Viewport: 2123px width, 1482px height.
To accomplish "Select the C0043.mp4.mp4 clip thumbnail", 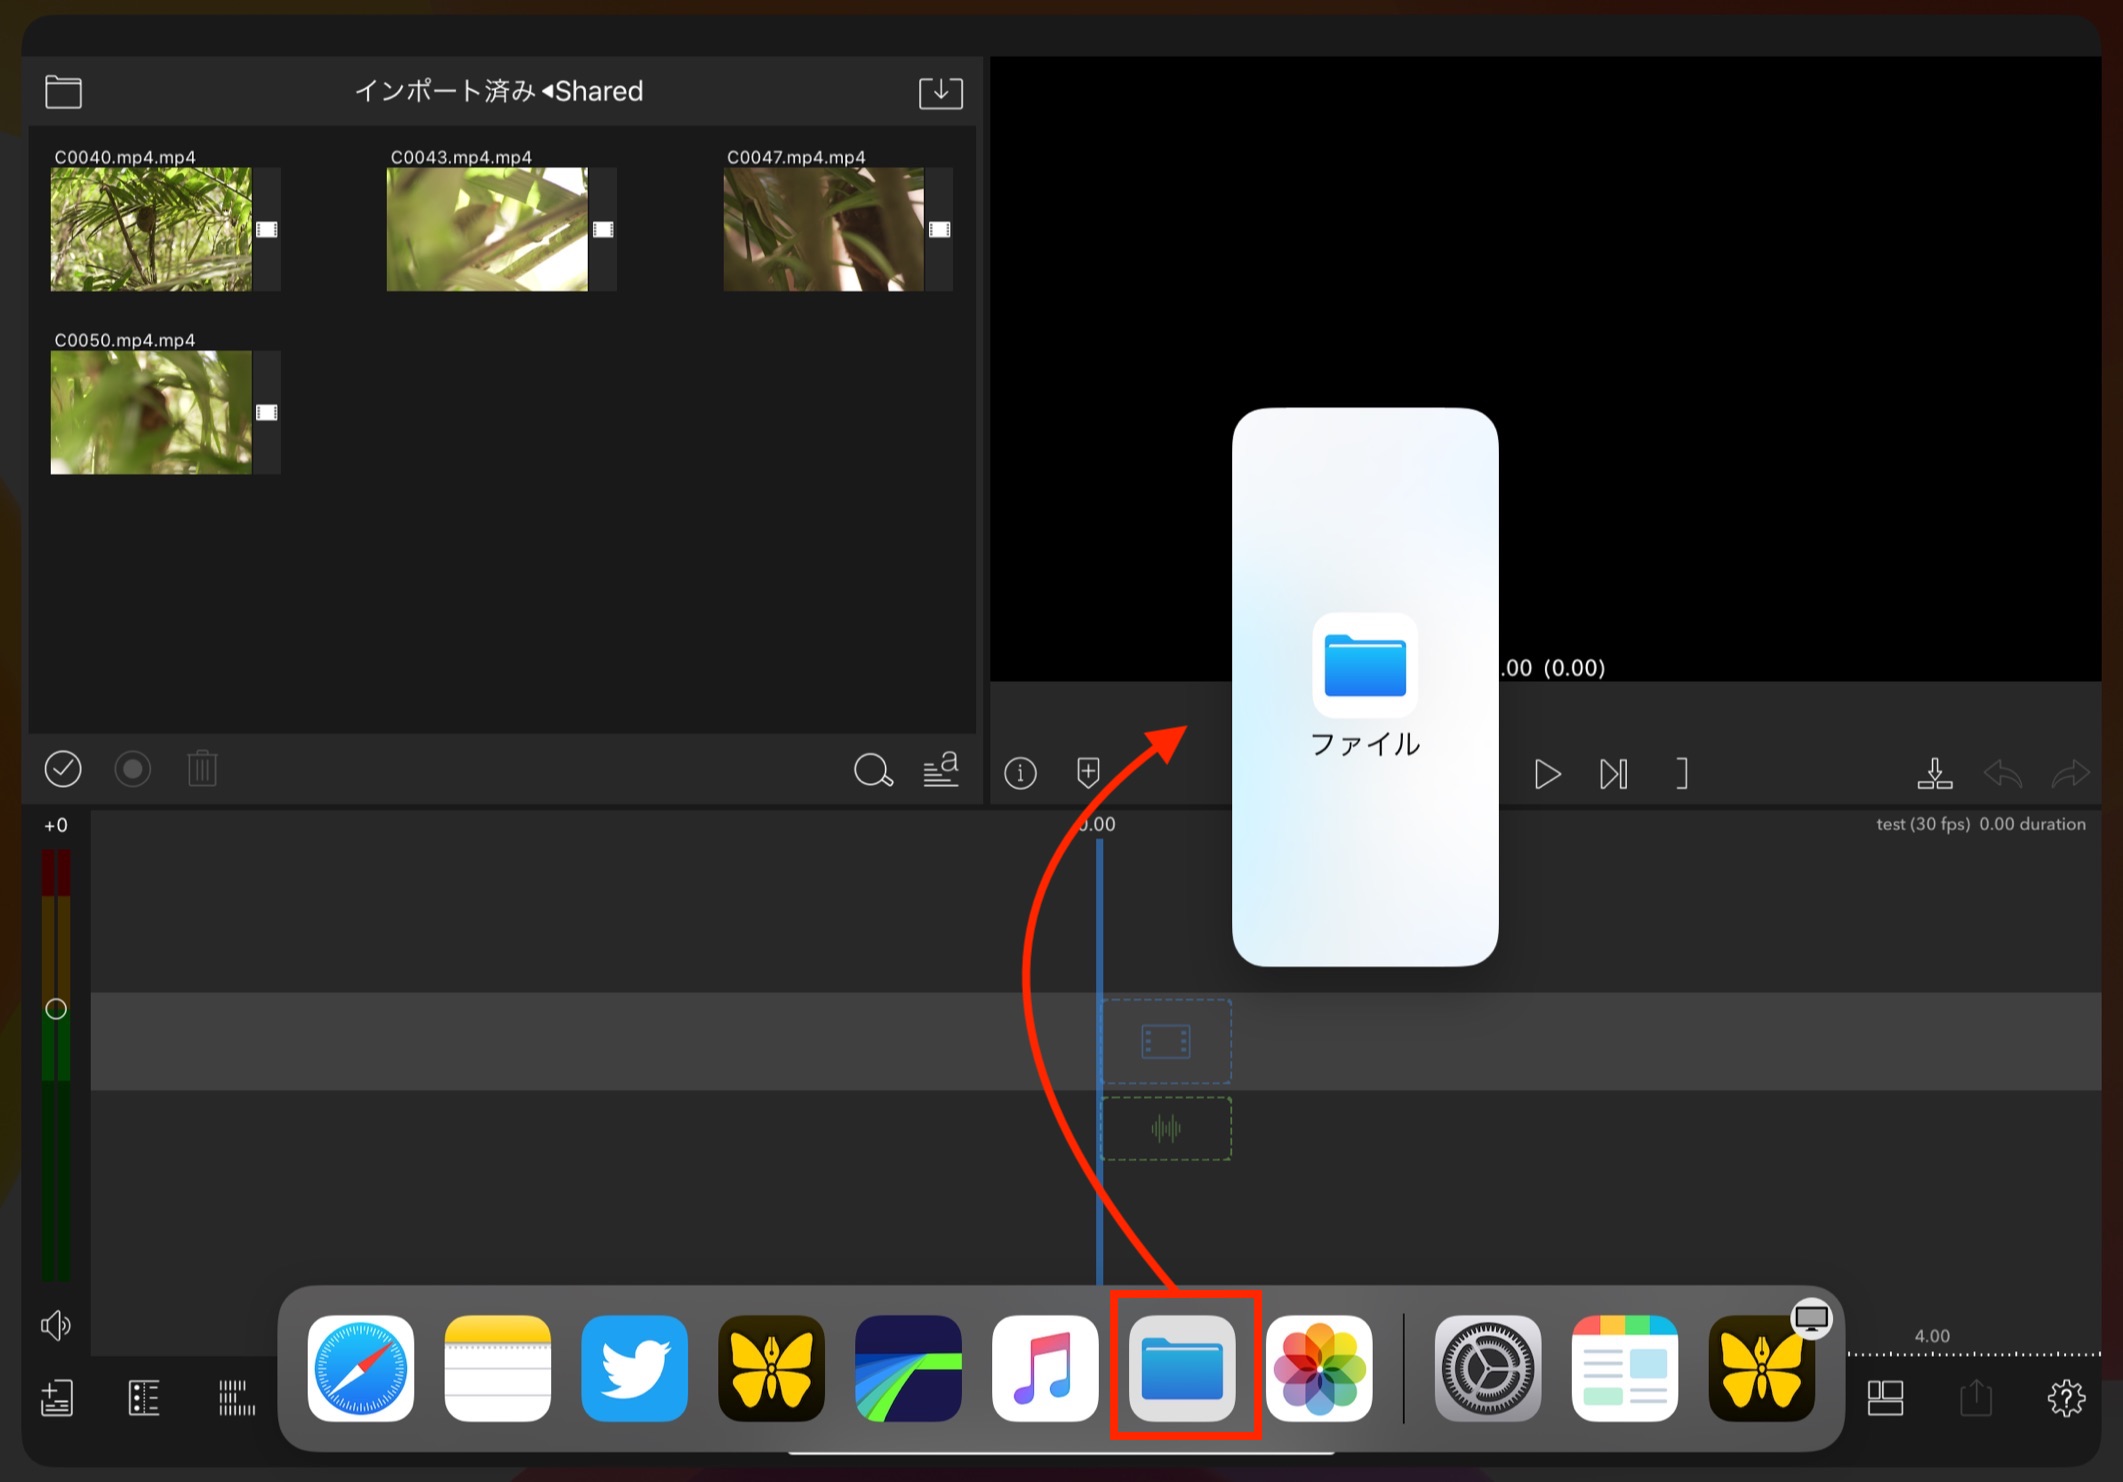I will pyautogui.click(x=487, y=229).
